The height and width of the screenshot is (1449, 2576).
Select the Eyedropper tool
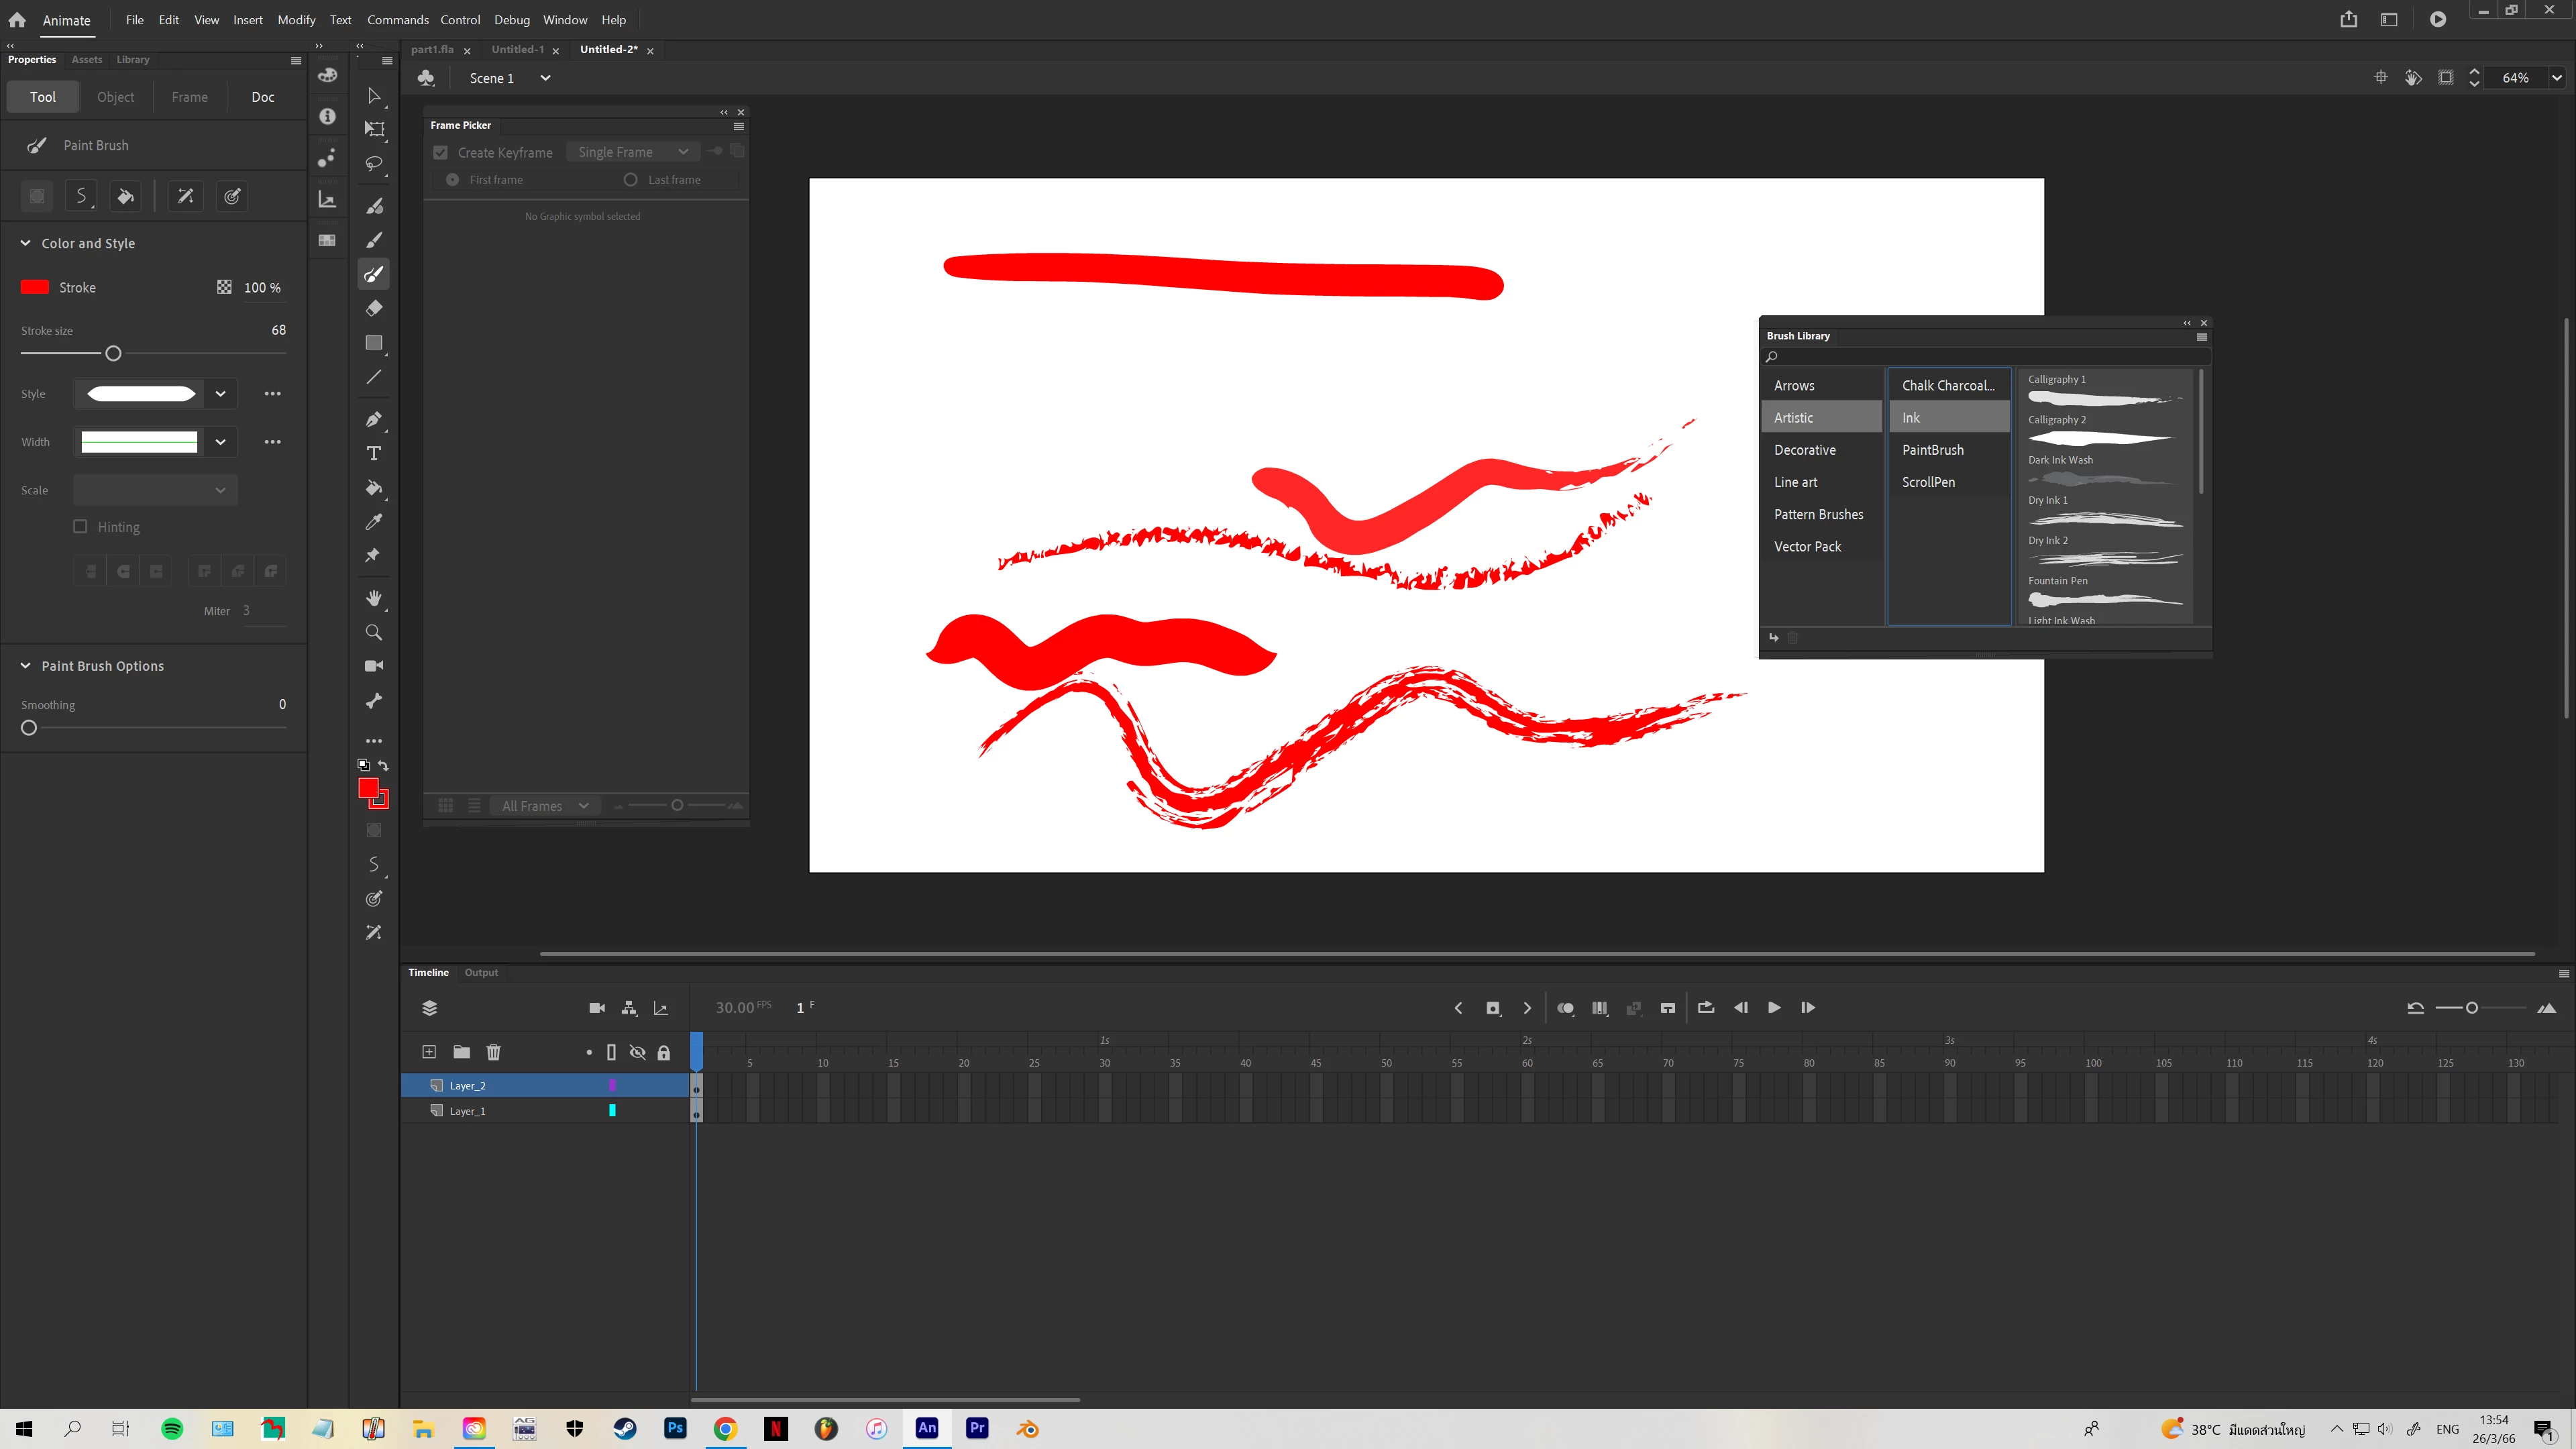(374, 522)
